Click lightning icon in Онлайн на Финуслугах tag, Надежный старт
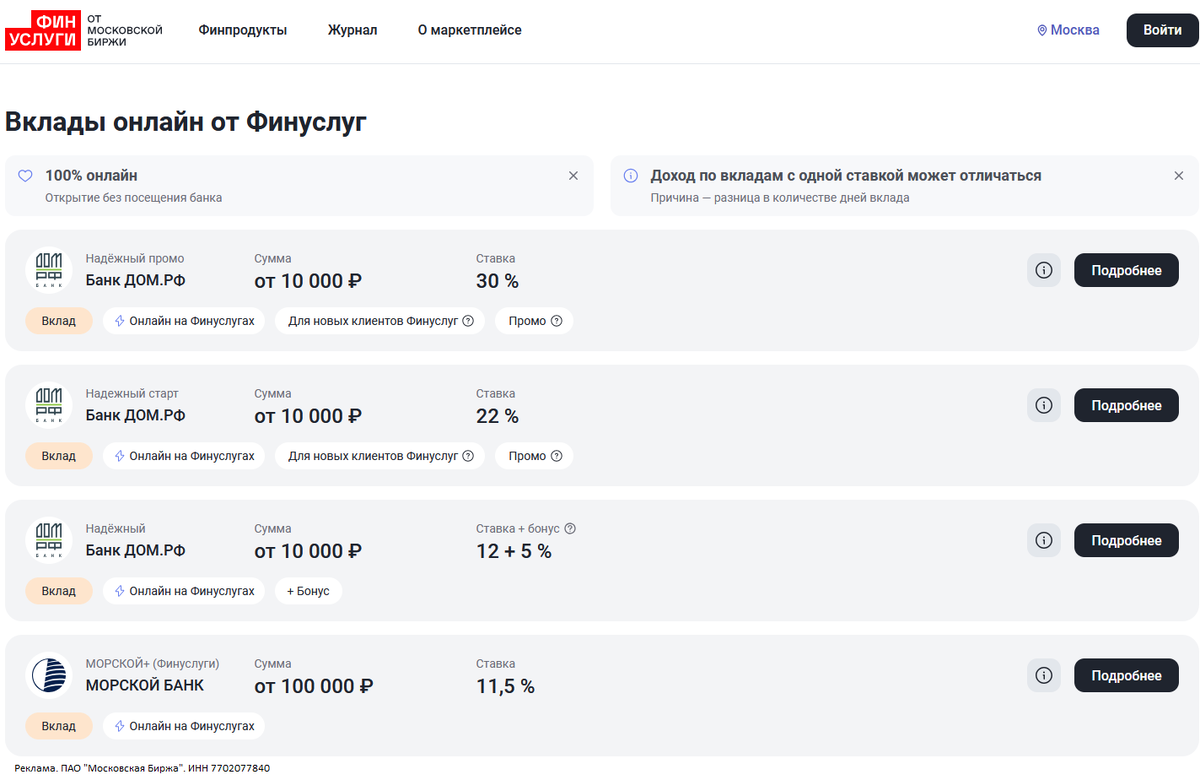The image size is (1200, 780). click(x=120, y=456)
